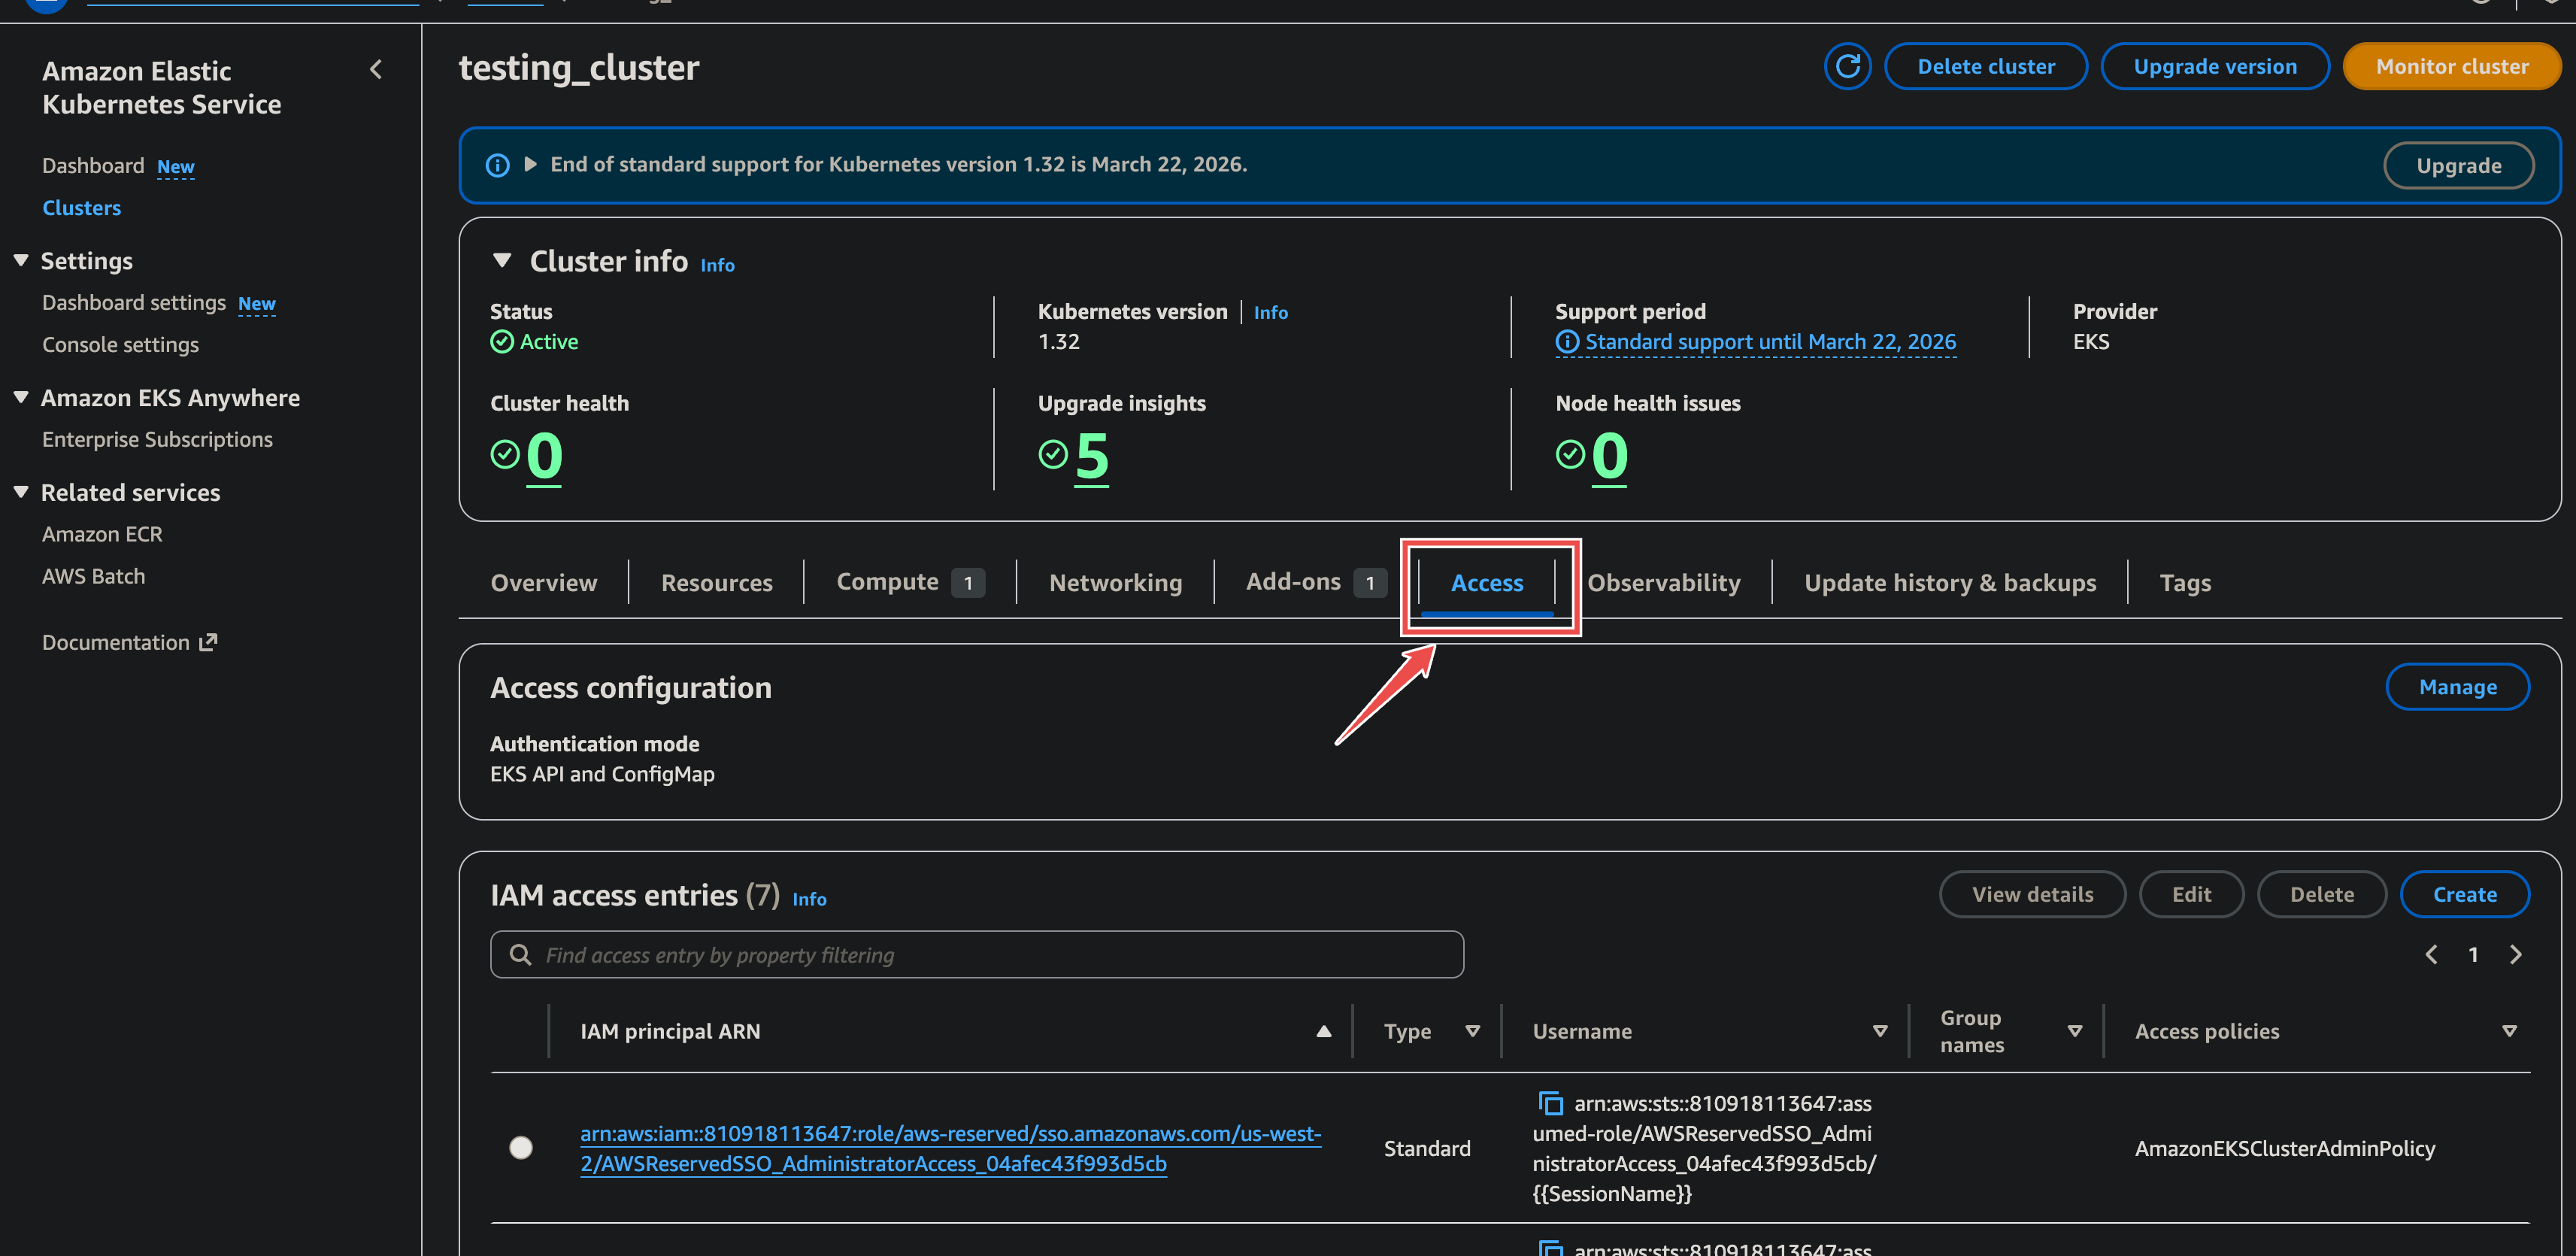This screenshot has height=1256, width=2576.
Task: Sort by IAM principal ARN column arrow
Action: coord(1324,1031)
